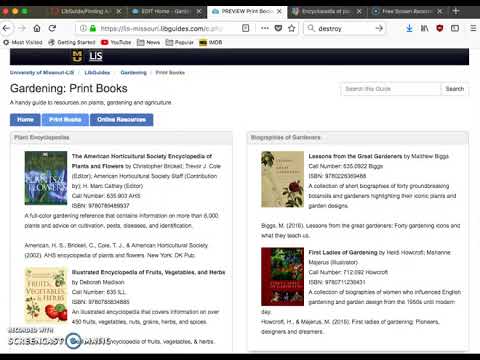Viewport: 480px width, 360px height.
Task: Open the YouTube bookmark
Action: point(116,42)
